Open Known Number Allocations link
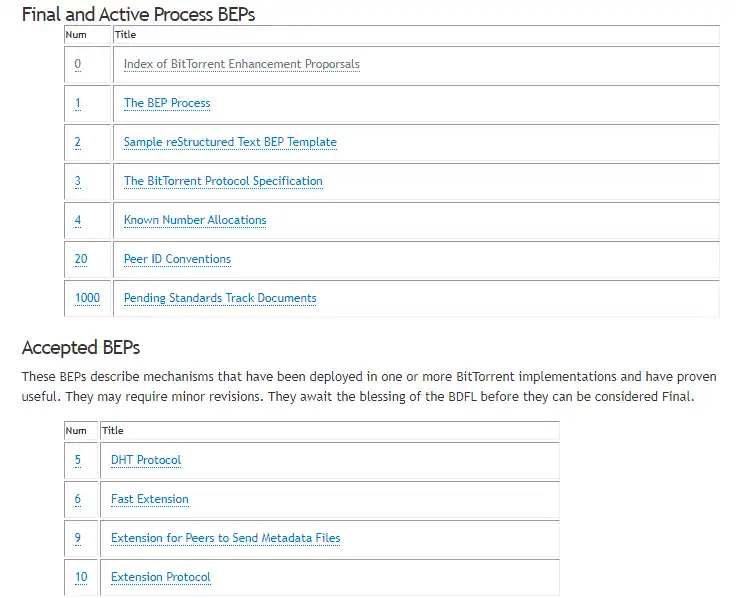736x598 pixels. (195, 220)
